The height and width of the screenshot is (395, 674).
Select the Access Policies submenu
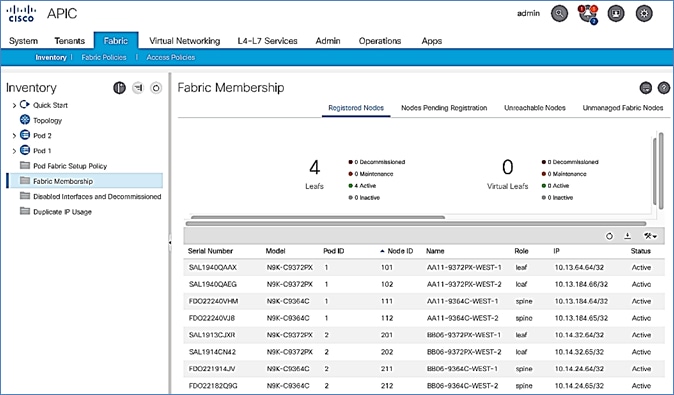pos(171,57)
